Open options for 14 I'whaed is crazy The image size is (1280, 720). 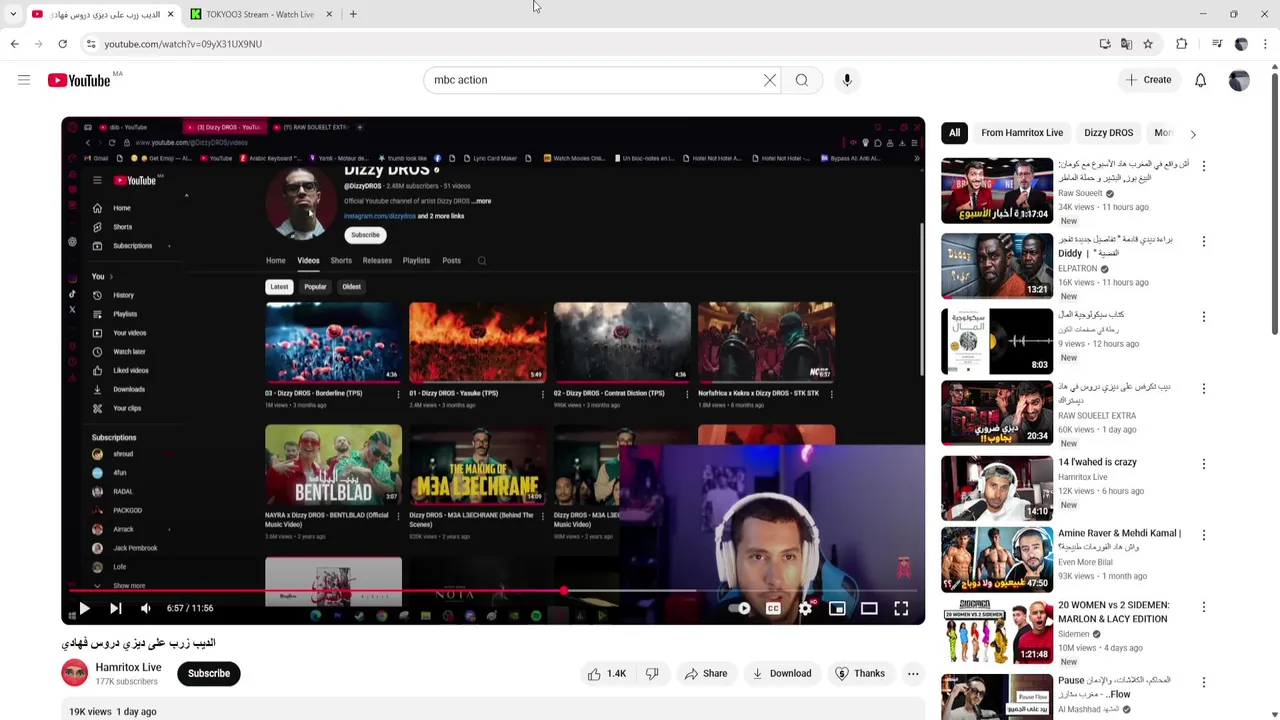(x=1203, y=464)
